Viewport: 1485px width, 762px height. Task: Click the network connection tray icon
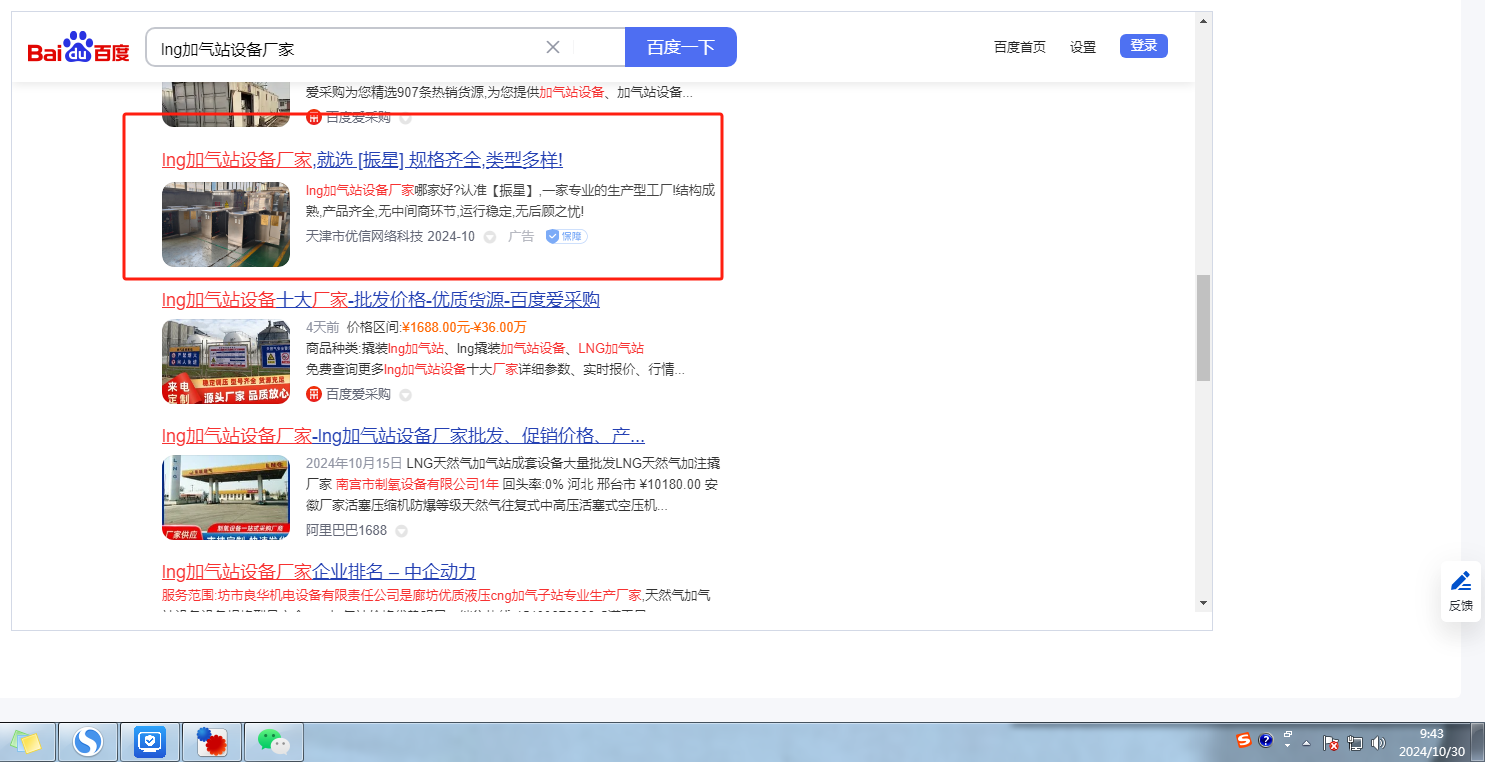[1355, 743]
